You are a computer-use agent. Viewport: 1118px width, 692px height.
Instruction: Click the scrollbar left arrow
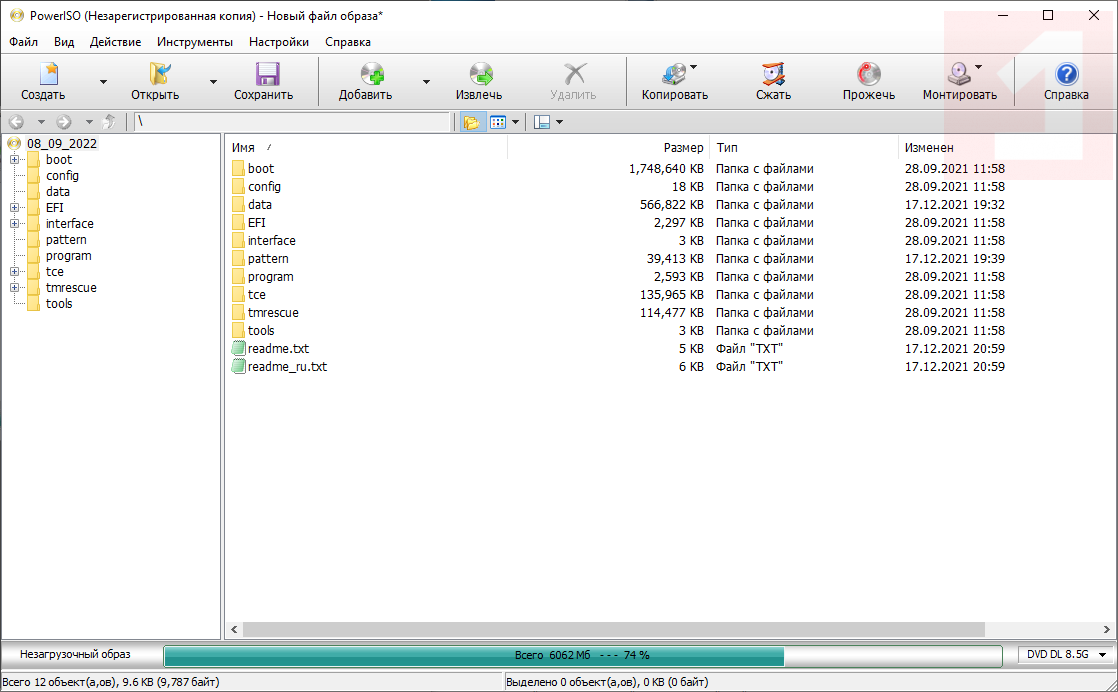[234, 629]
